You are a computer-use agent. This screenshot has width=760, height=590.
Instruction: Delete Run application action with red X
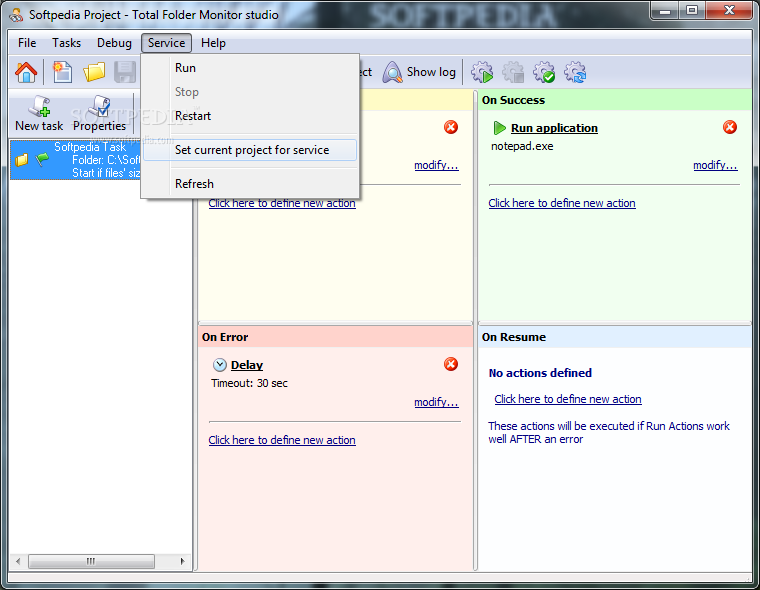pos(729,127)
